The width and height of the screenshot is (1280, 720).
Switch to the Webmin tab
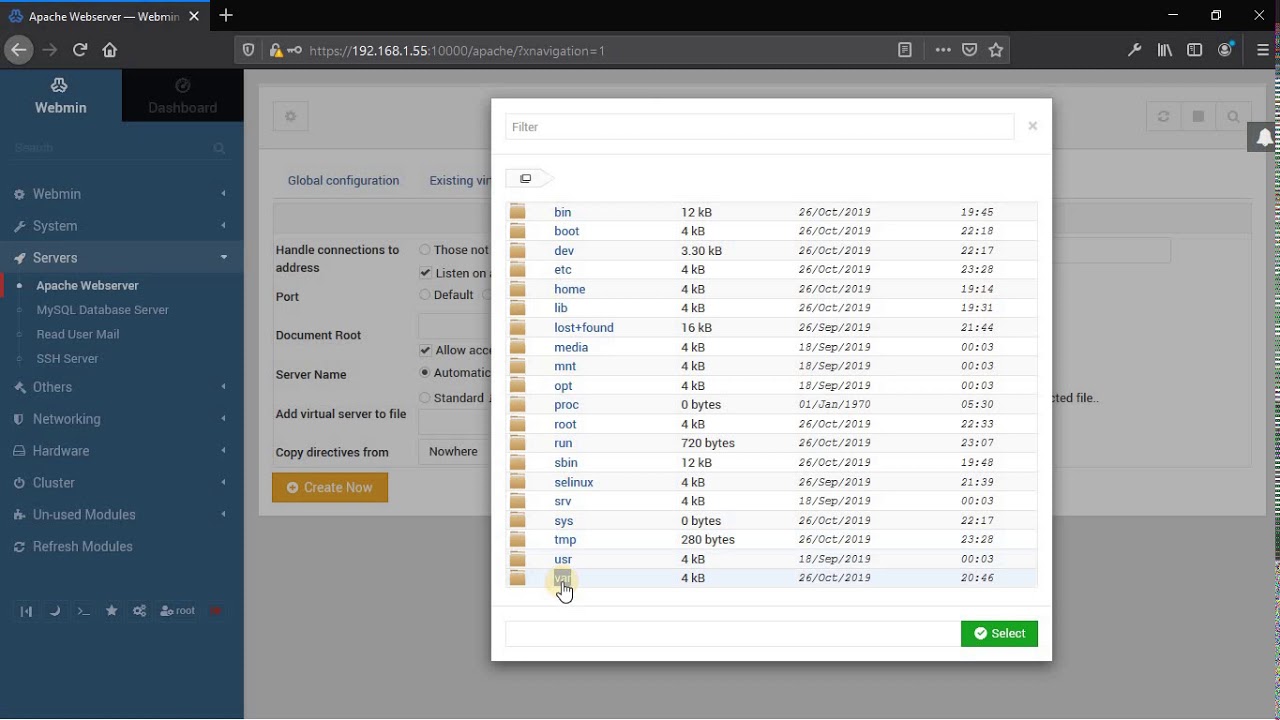click(x=60, y=96)
